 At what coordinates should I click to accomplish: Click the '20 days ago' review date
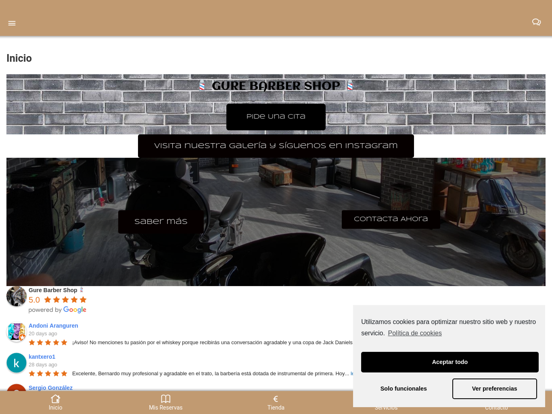tap(43, 333)
